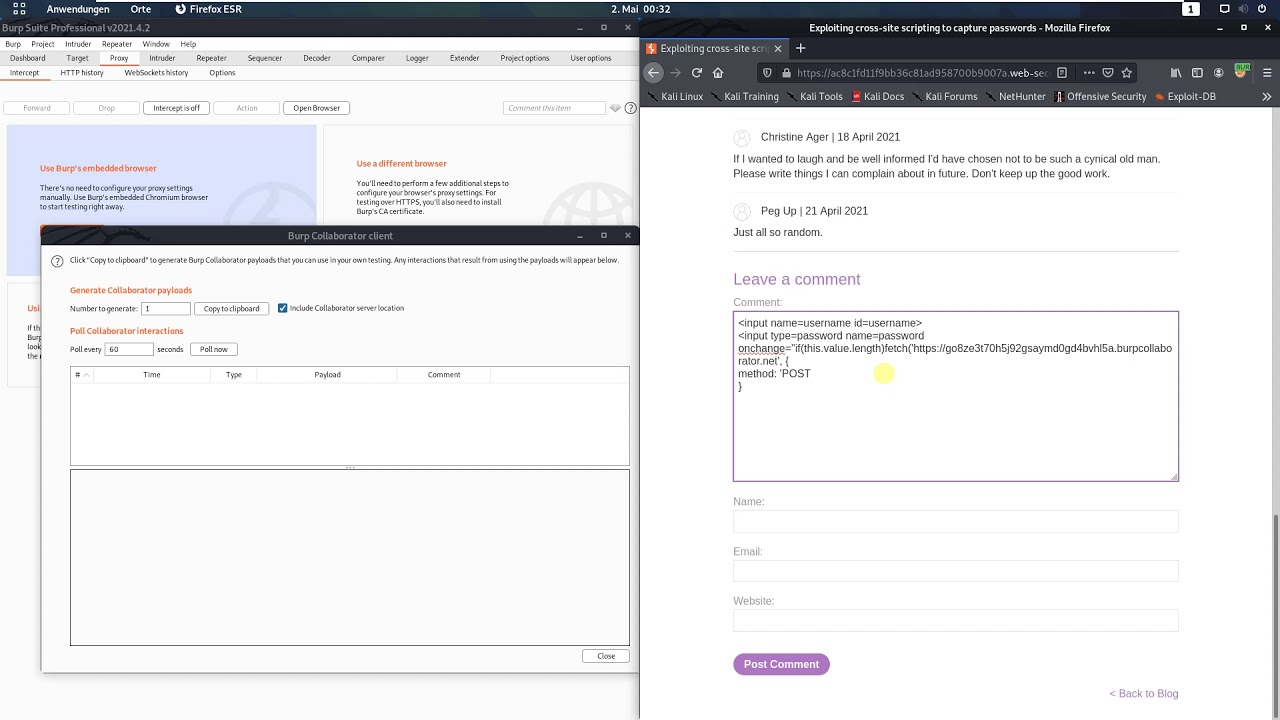Open the Orte places menu
The image size is (1280, 720).
[x=141, y=9]
